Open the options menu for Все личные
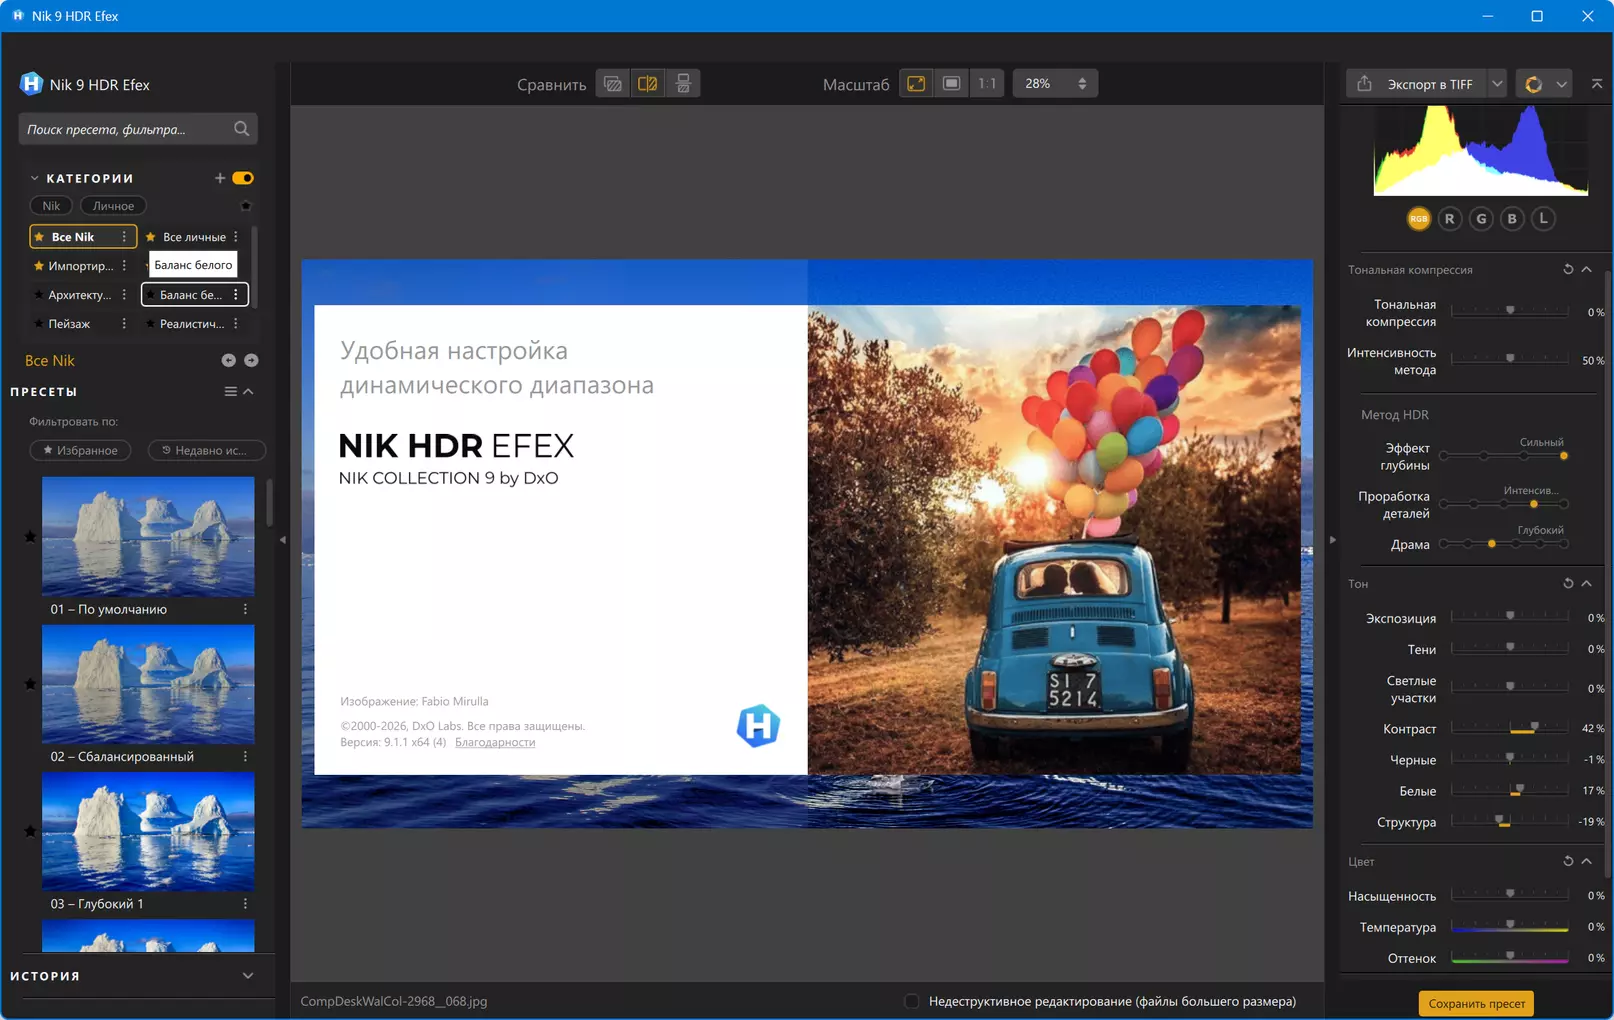 (236, 237)
